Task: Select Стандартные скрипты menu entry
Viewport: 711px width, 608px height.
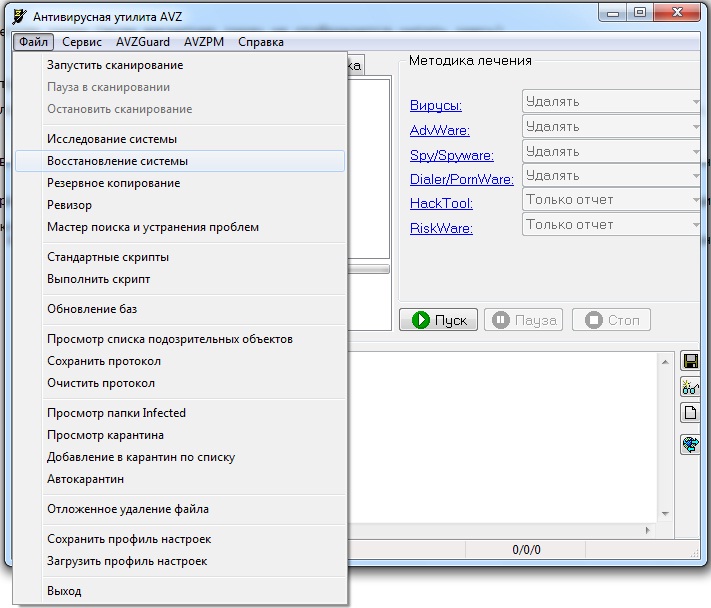Action: click(x=180, y=257)
